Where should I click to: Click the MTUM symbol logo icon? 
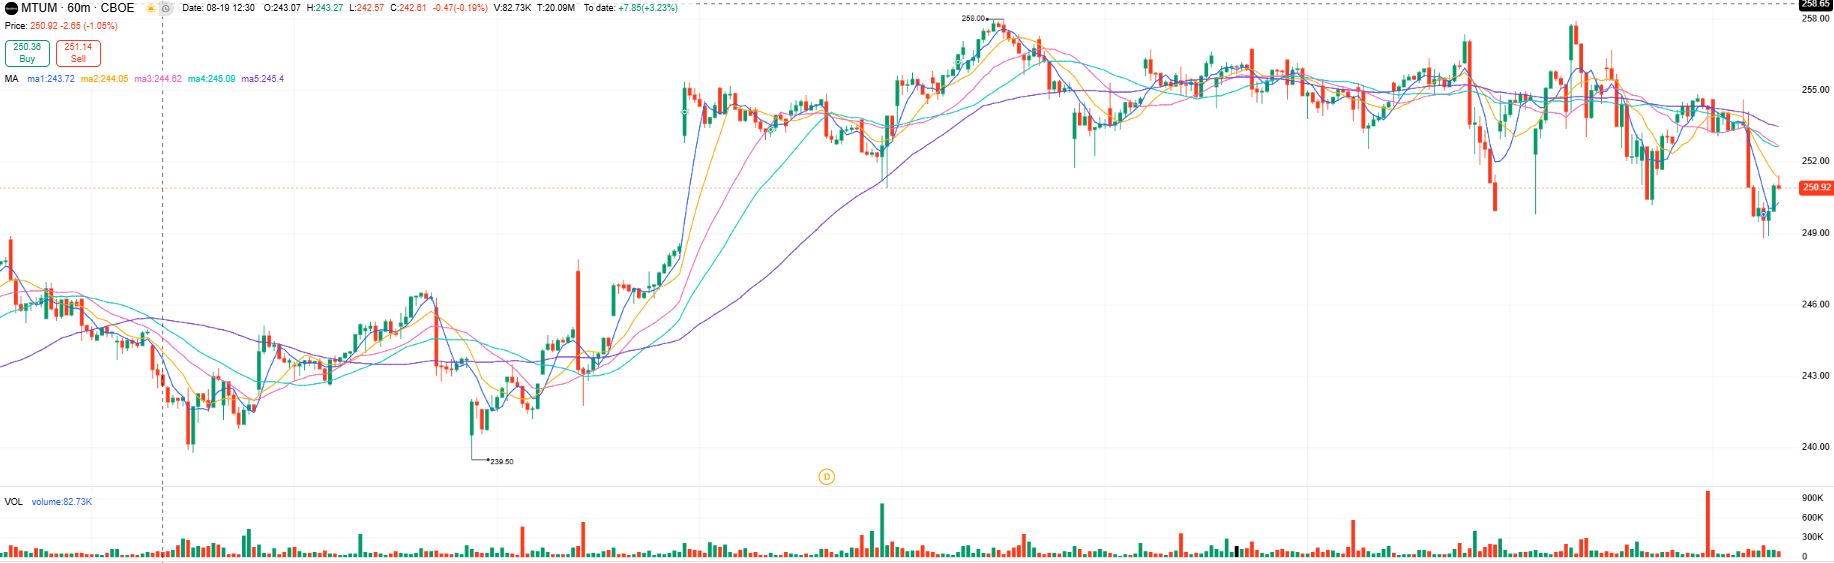[x=11, y=8]
